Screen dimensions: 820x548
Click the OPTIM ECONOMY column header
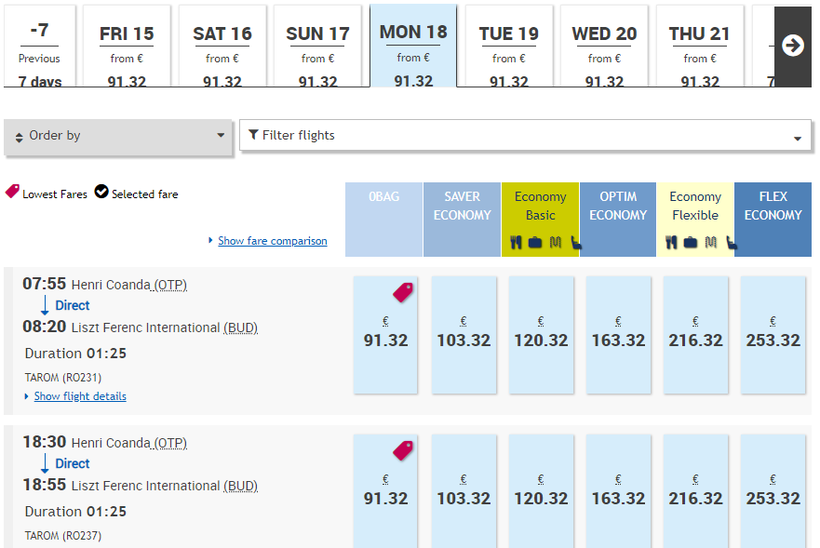click(x=618, y=206)
